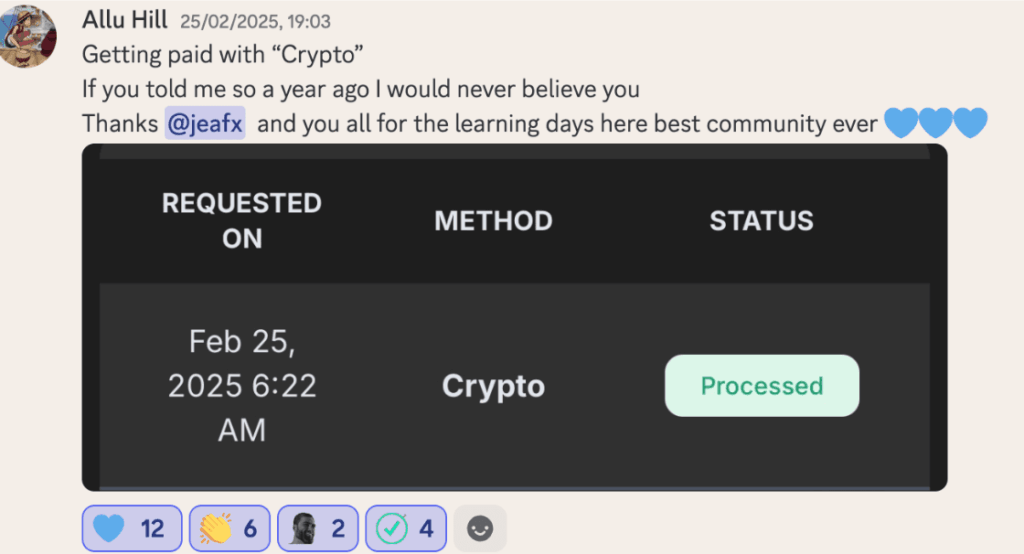Click the green Processed status badge

coord(761,385)
